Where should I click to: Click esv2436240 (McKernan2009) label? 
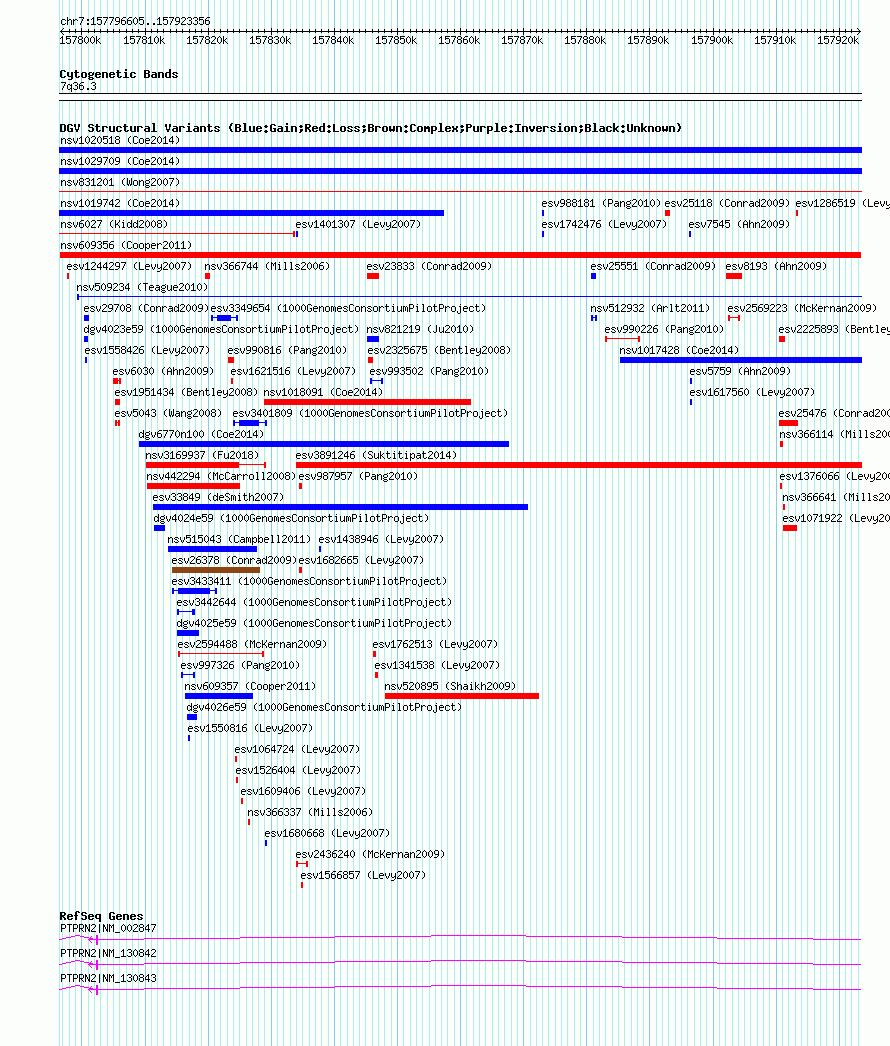[x=370, y=855]
